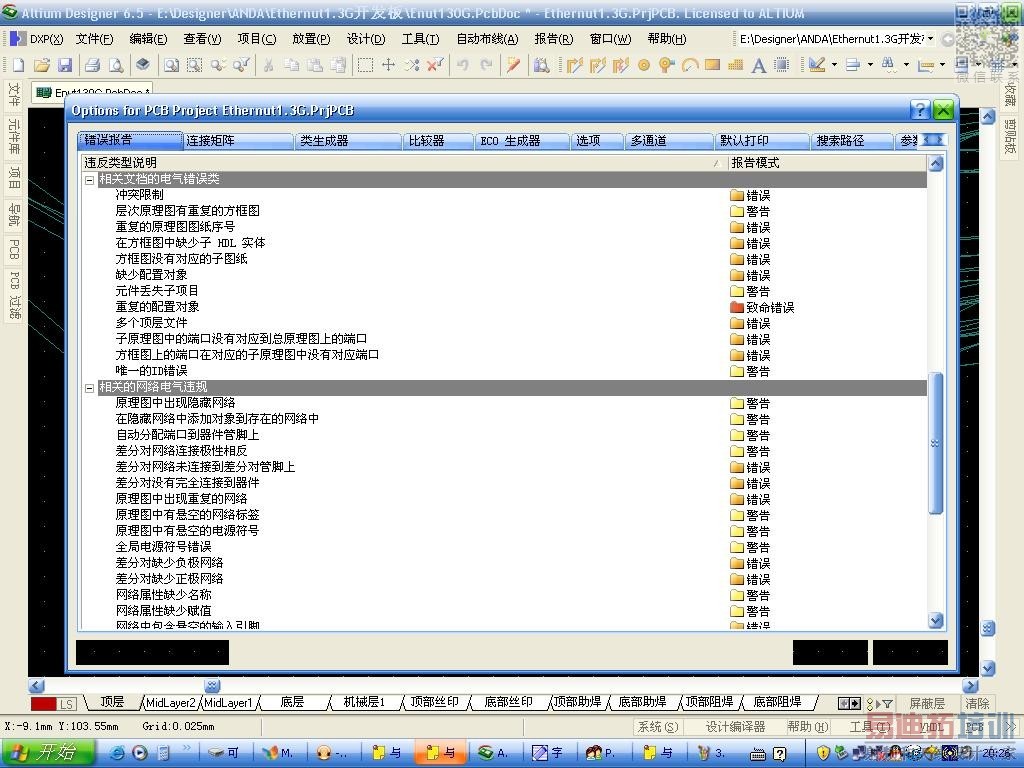This screenshot has height=768, width=1024.
Task: Switch to 连接矩阵 tab
Action: (x=237, y=140)
